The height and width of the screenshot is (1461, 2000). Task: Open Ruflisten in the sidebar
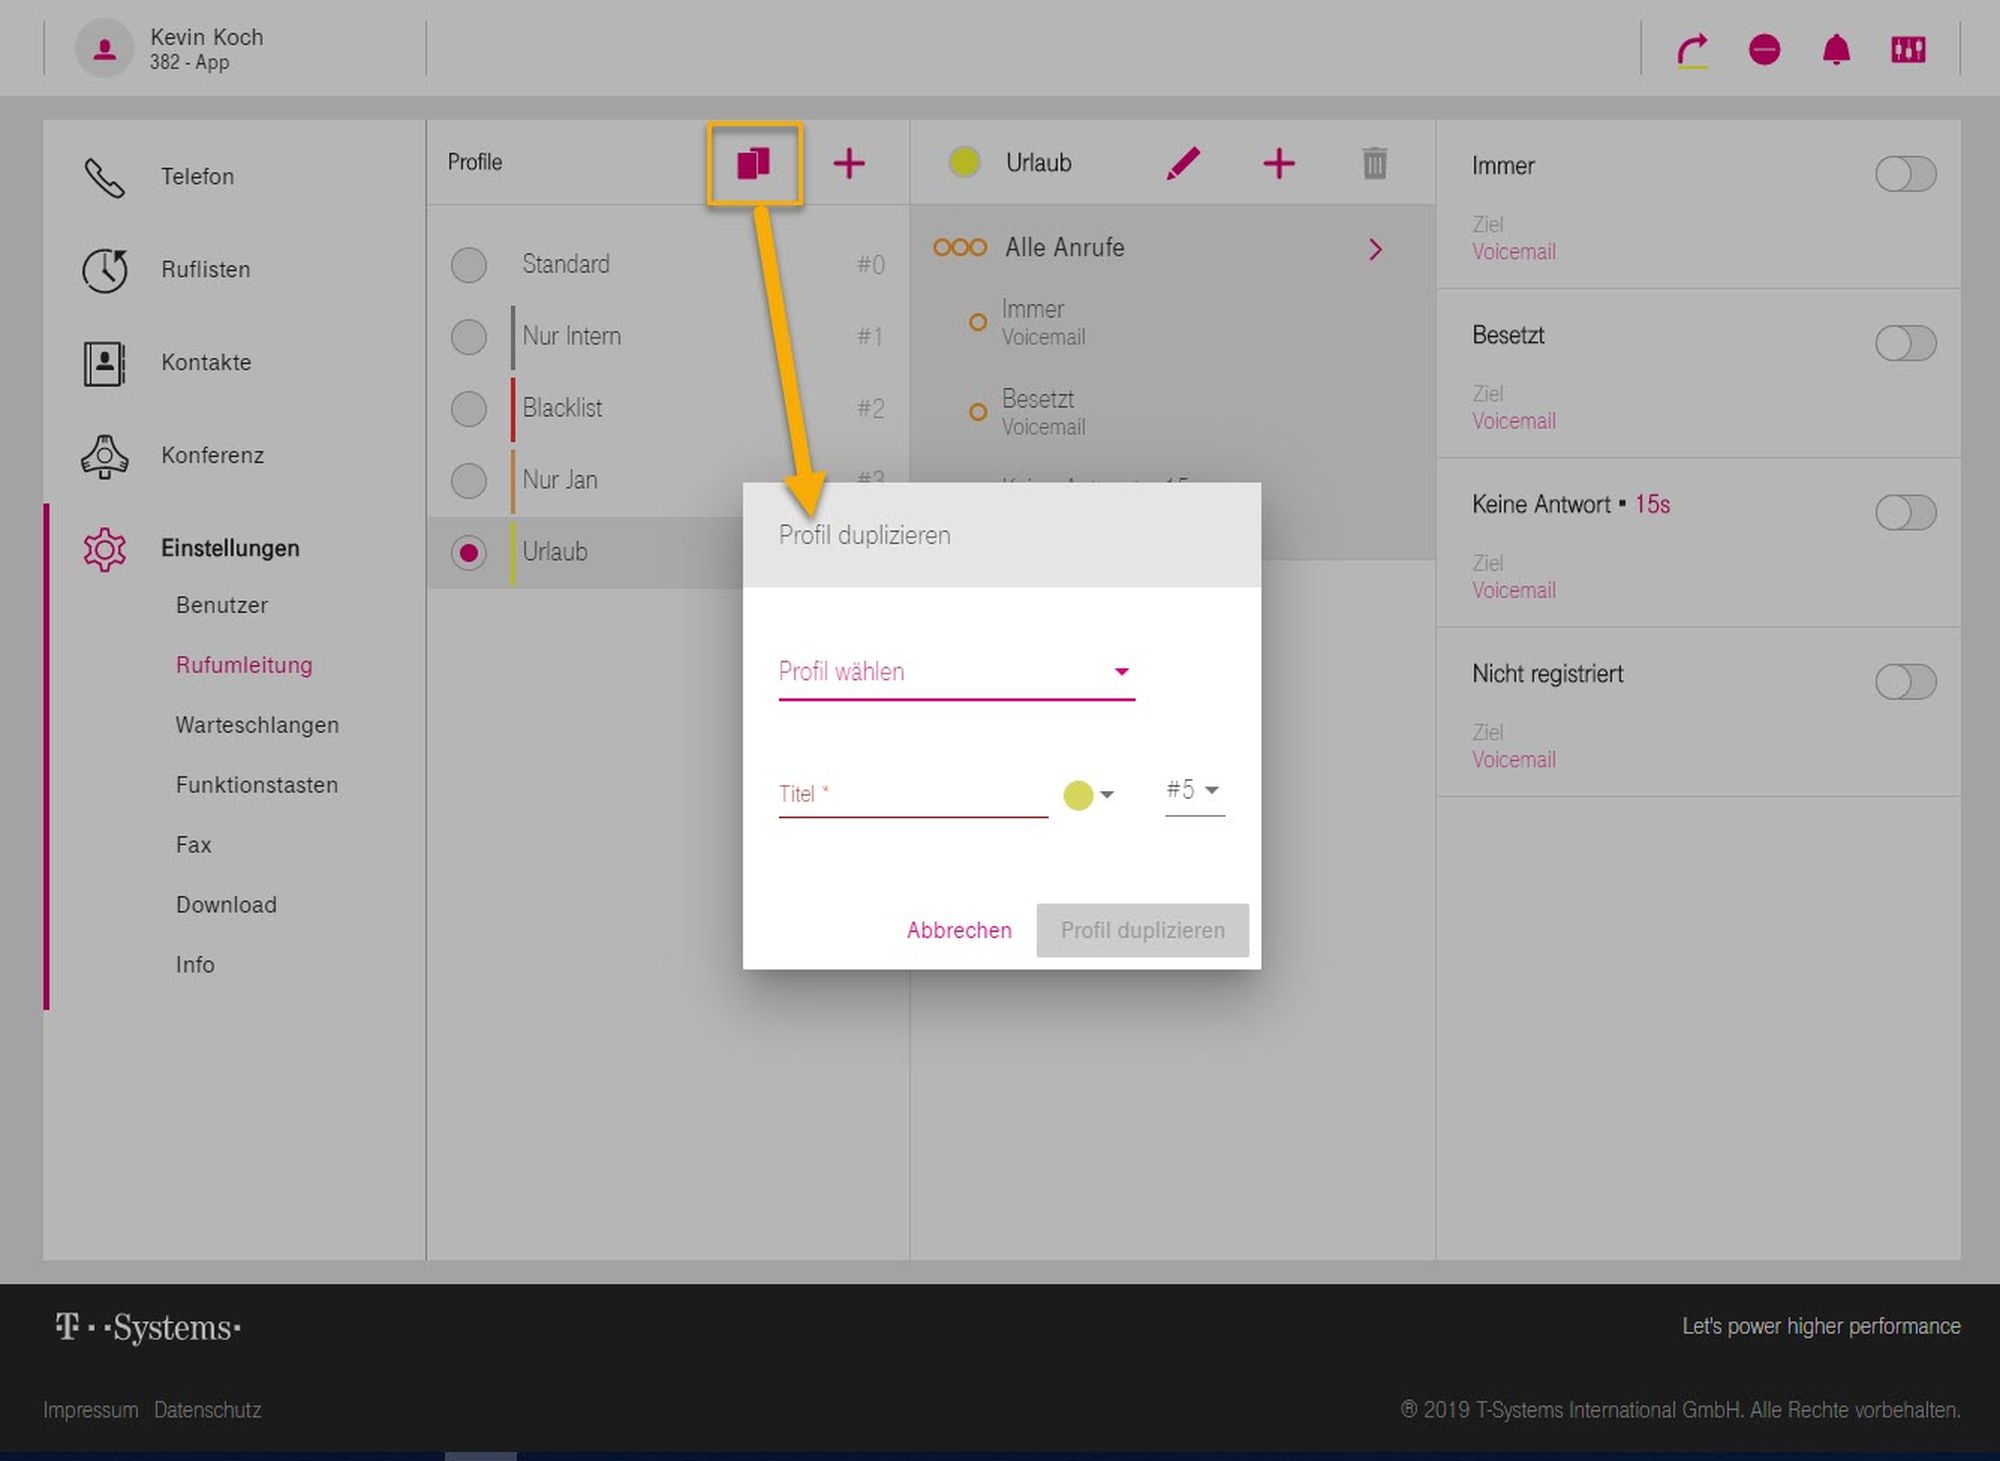(x=205, y=270)
